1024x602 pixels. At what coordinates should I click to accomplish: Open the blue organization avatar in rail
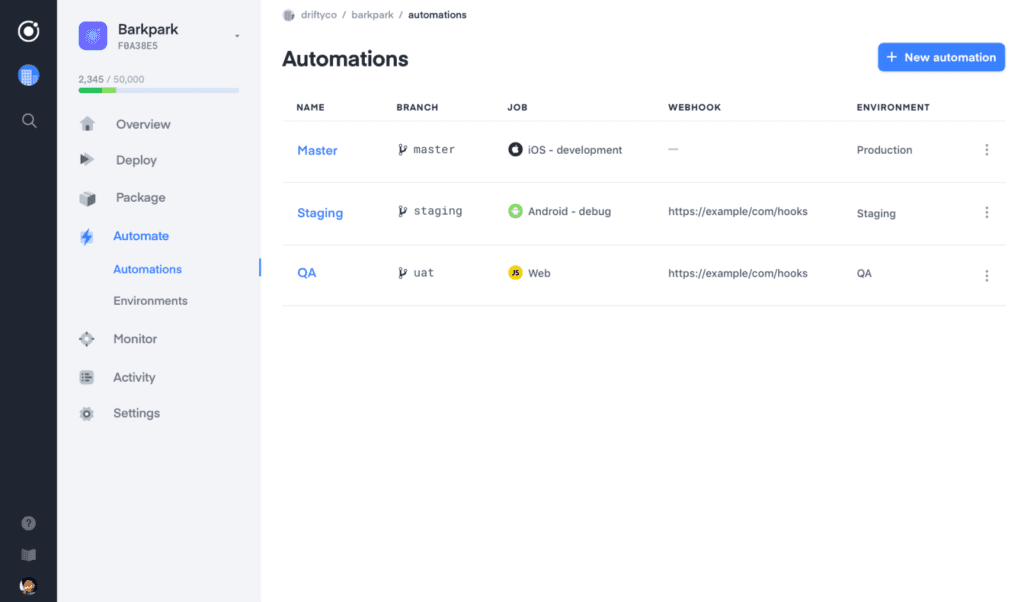pyautogui.click(x=28, y=76)
